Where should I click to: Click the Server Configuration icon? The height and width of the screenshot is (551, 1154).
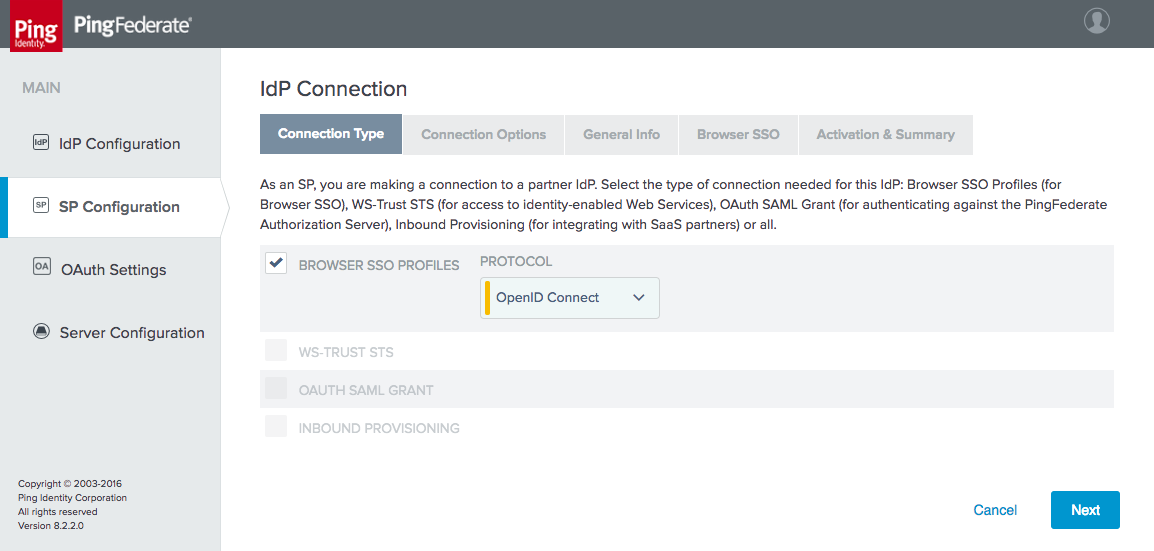[x=42, y=331]
